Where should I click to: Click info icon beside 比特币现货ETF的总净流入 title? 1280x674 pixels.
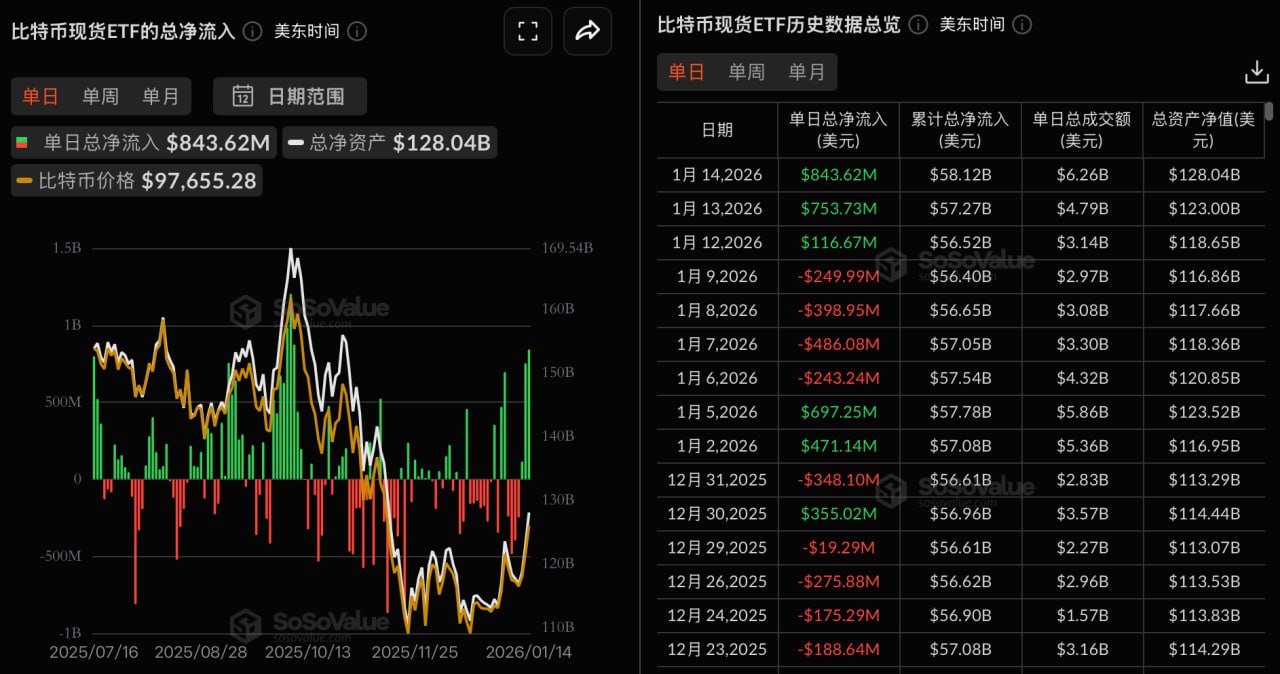click(x=253, y=31)
